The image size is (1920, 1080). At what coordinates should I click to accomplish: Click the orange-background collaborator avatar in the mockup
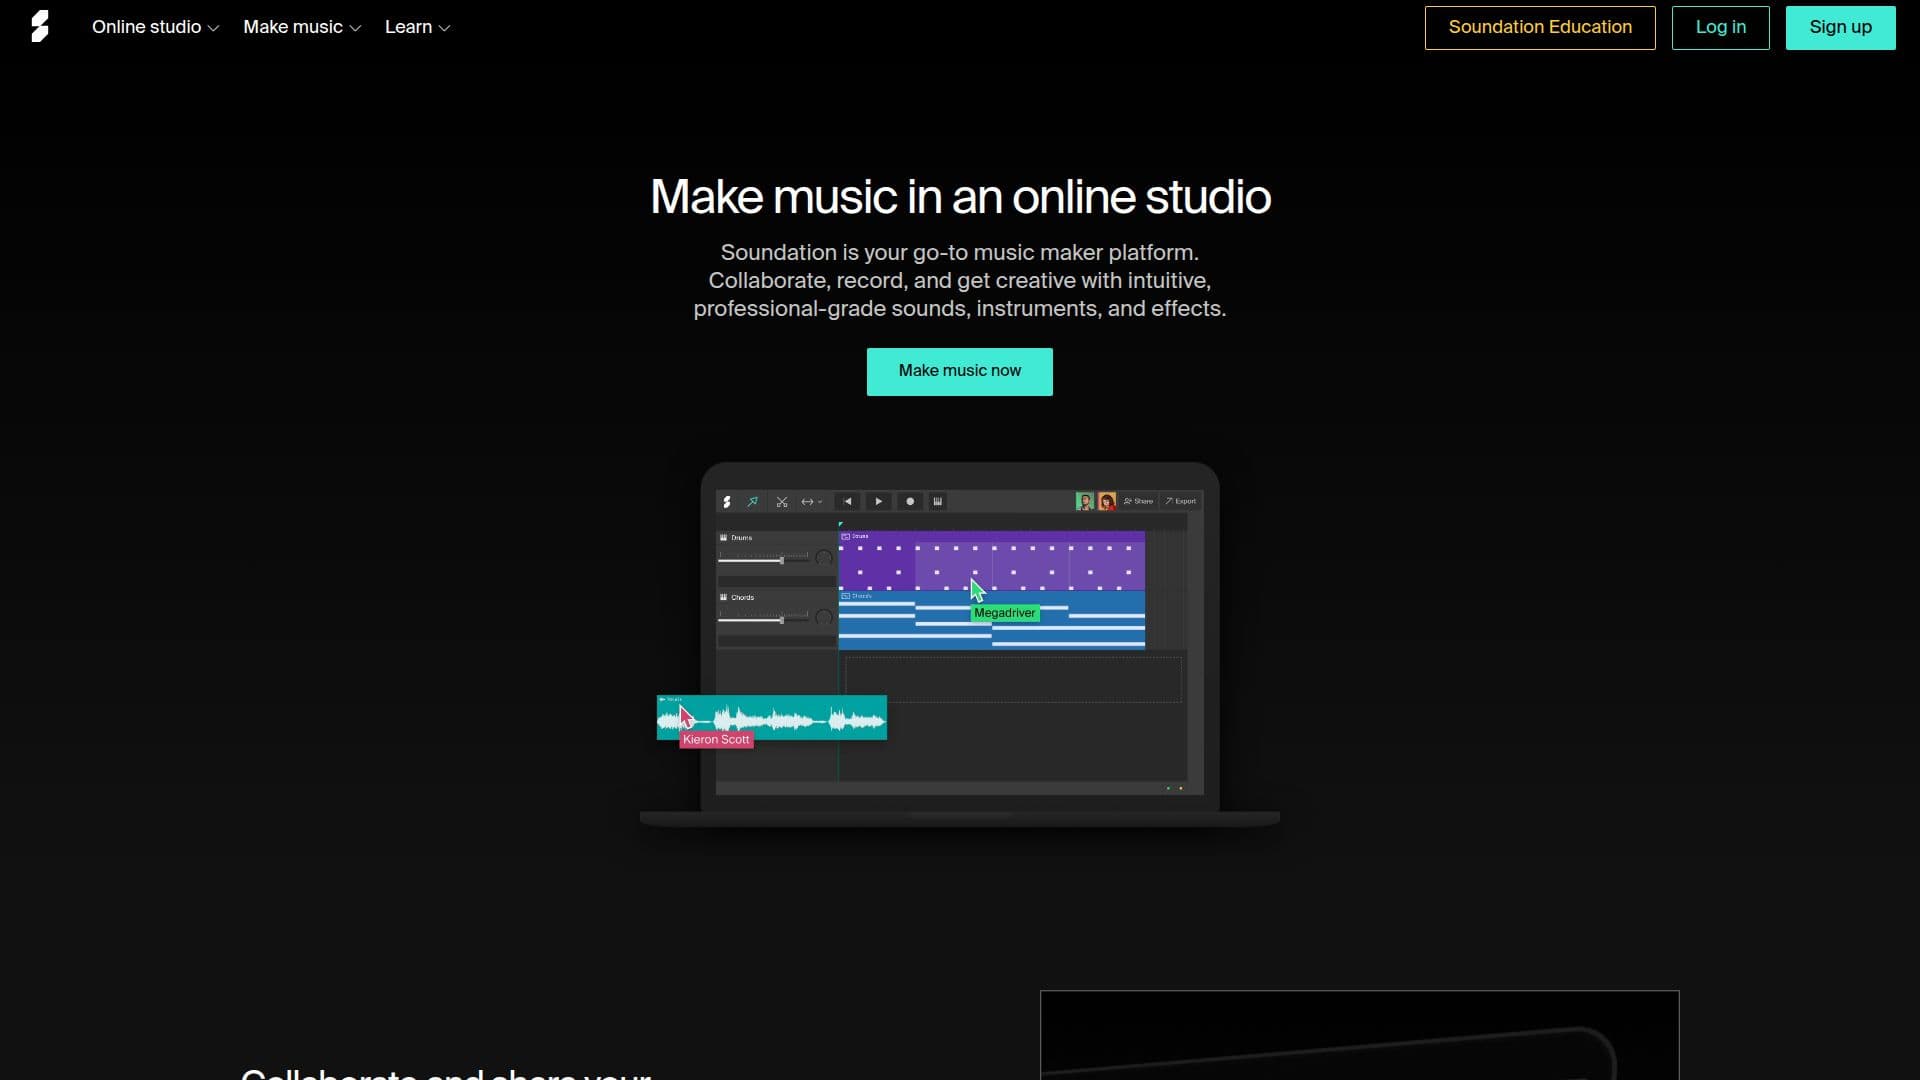1107,502
